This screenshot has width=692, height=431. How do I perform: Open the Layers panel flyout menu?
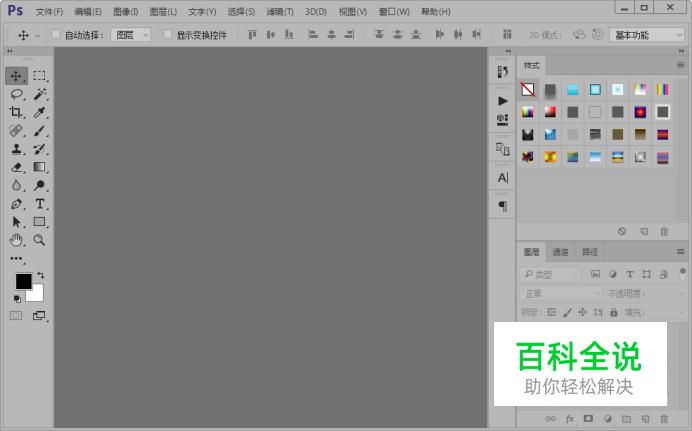pos(681,251)
